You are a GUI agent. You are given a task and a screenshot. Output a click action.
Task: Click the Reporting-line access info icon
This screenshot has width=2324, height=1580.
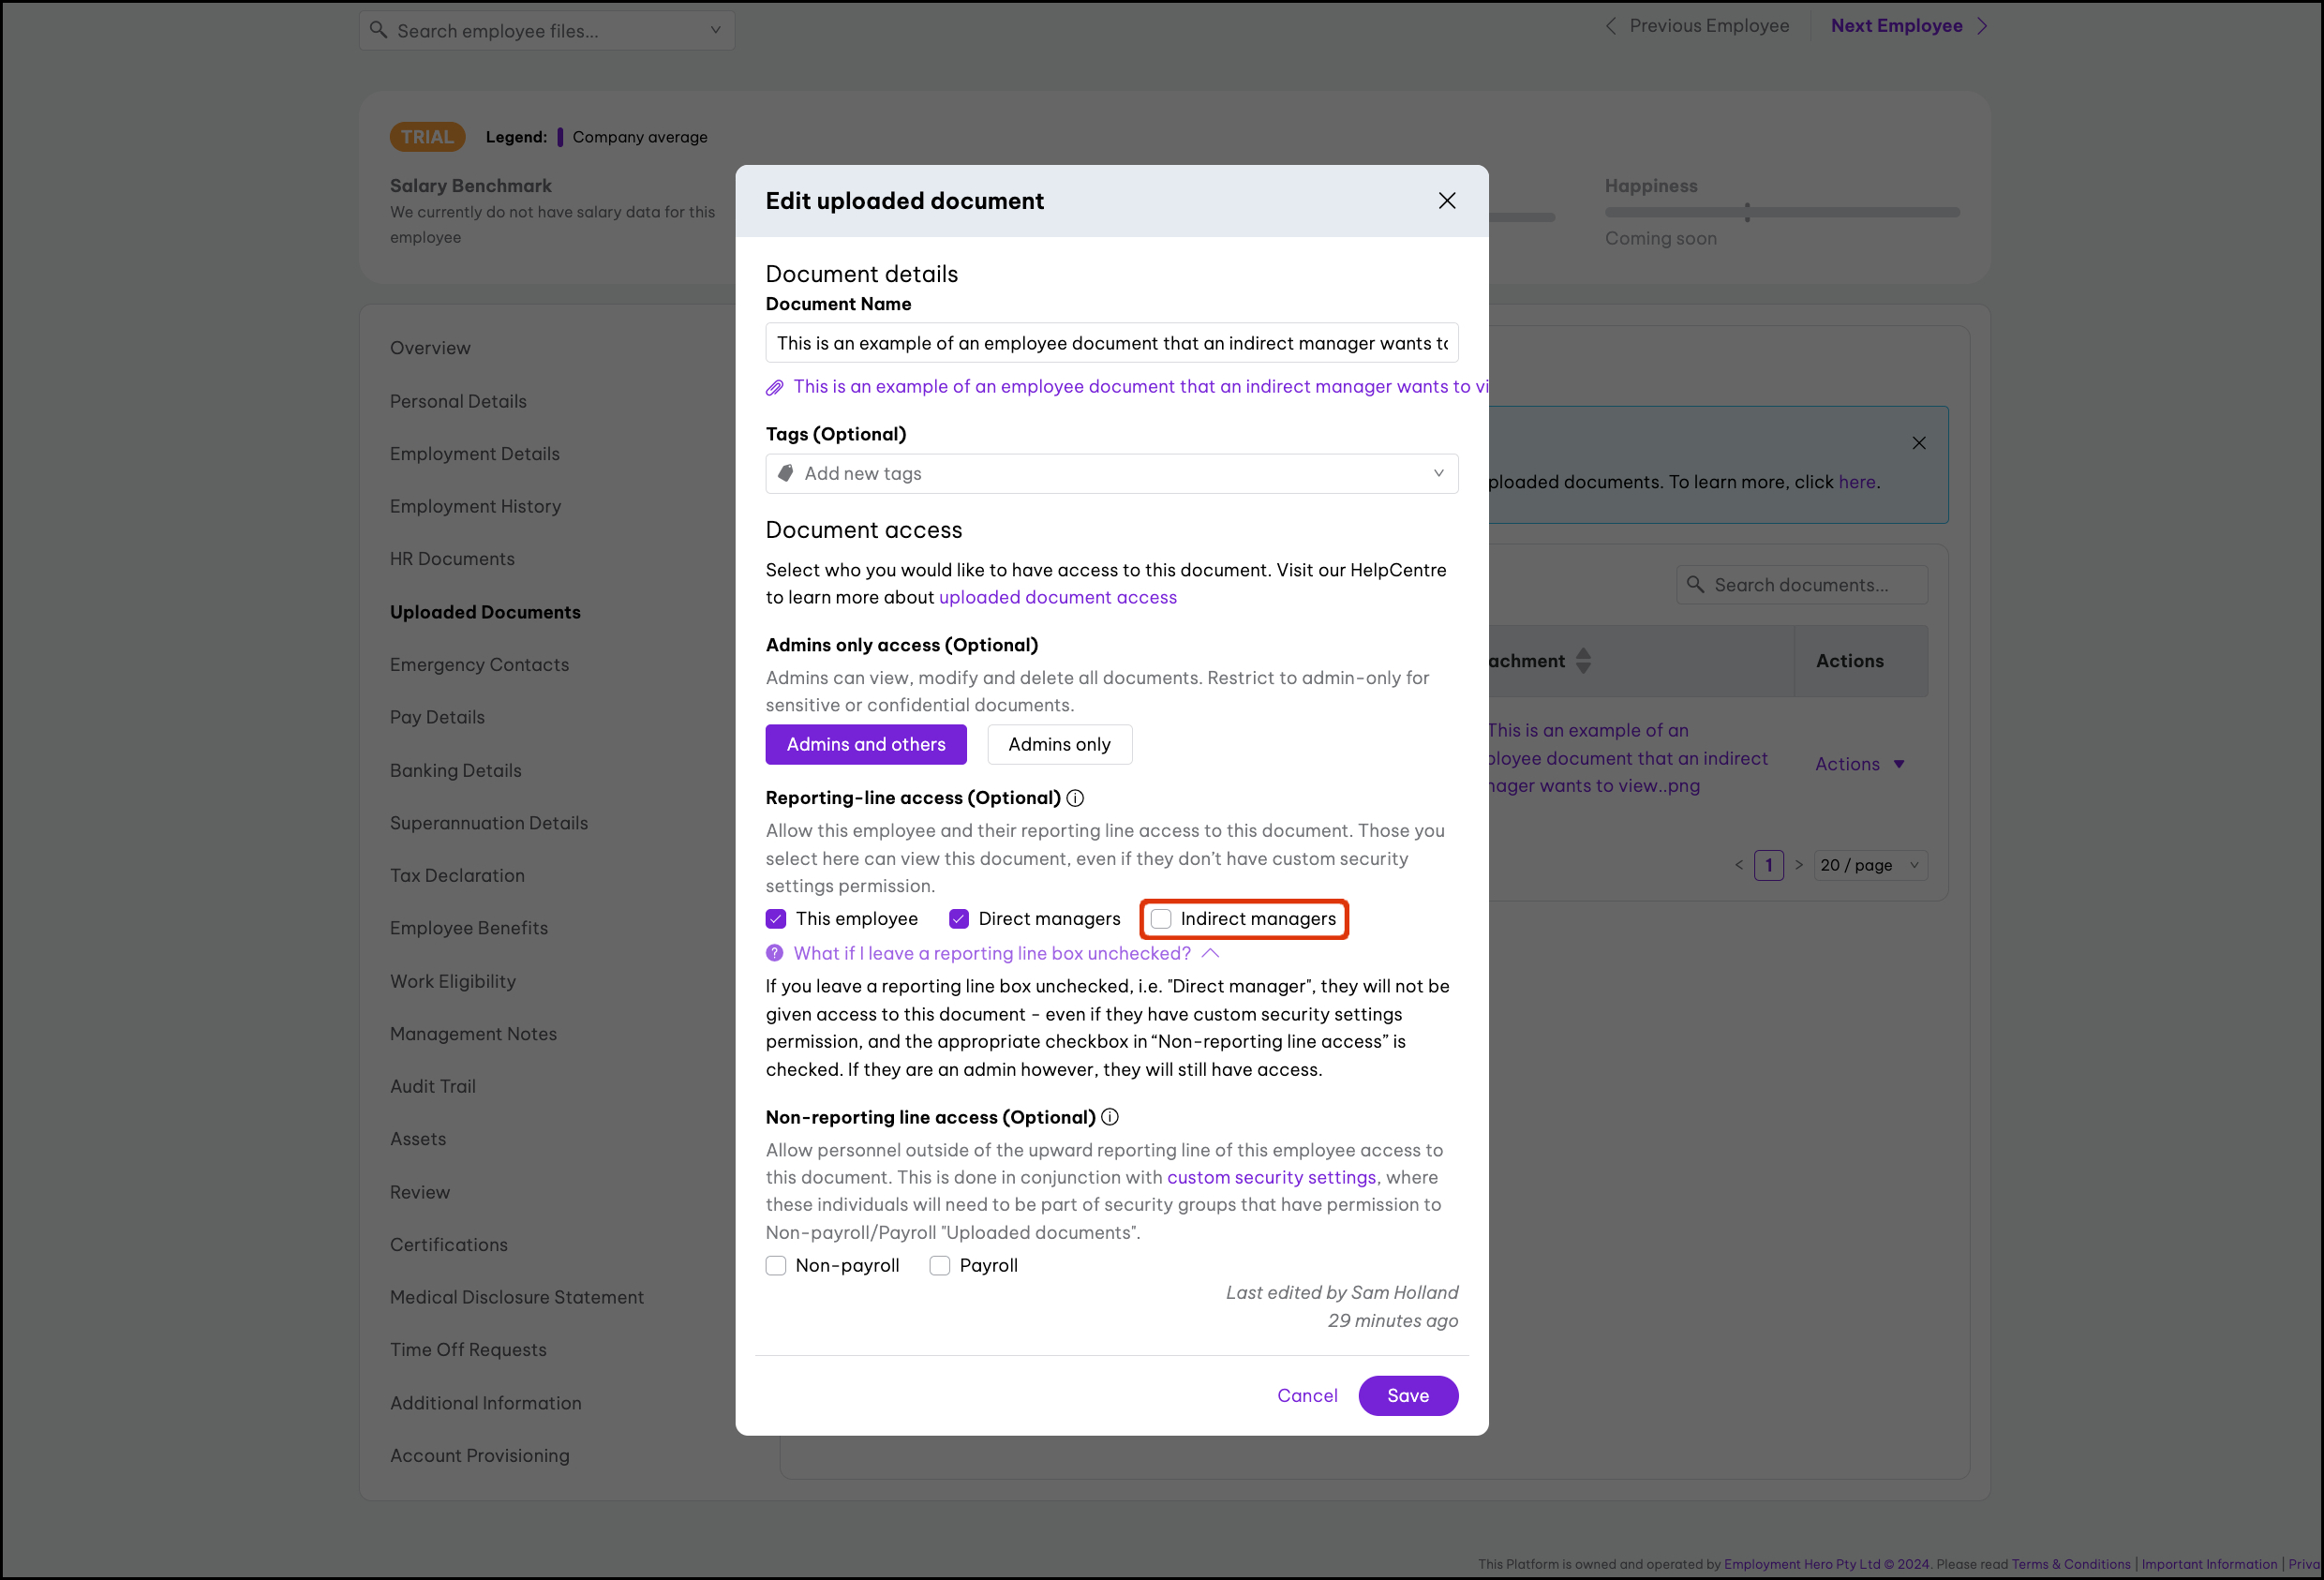[1075, 798]
